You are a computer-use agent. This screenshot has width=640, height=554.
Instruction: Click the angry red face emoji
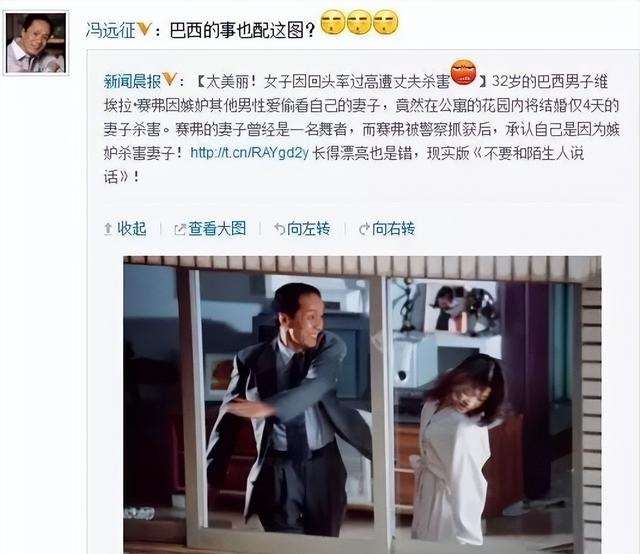coord(463,73)
